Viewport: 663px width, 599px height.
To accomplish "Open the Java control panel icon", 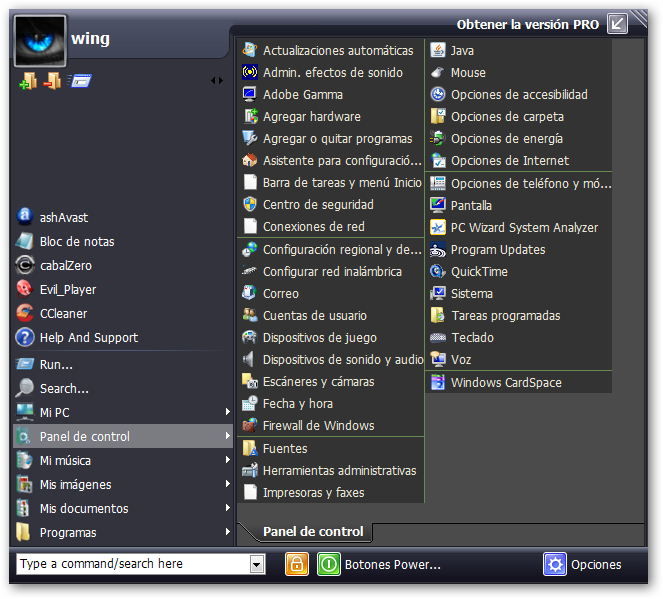I will (x=437, y=50).
